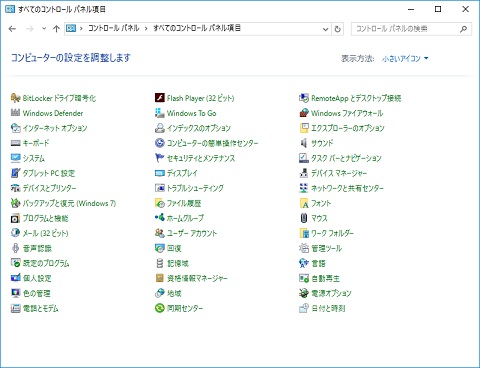Click the ホームグループ icon
This screenshot has width=480, height=368.
click(160, 218)
